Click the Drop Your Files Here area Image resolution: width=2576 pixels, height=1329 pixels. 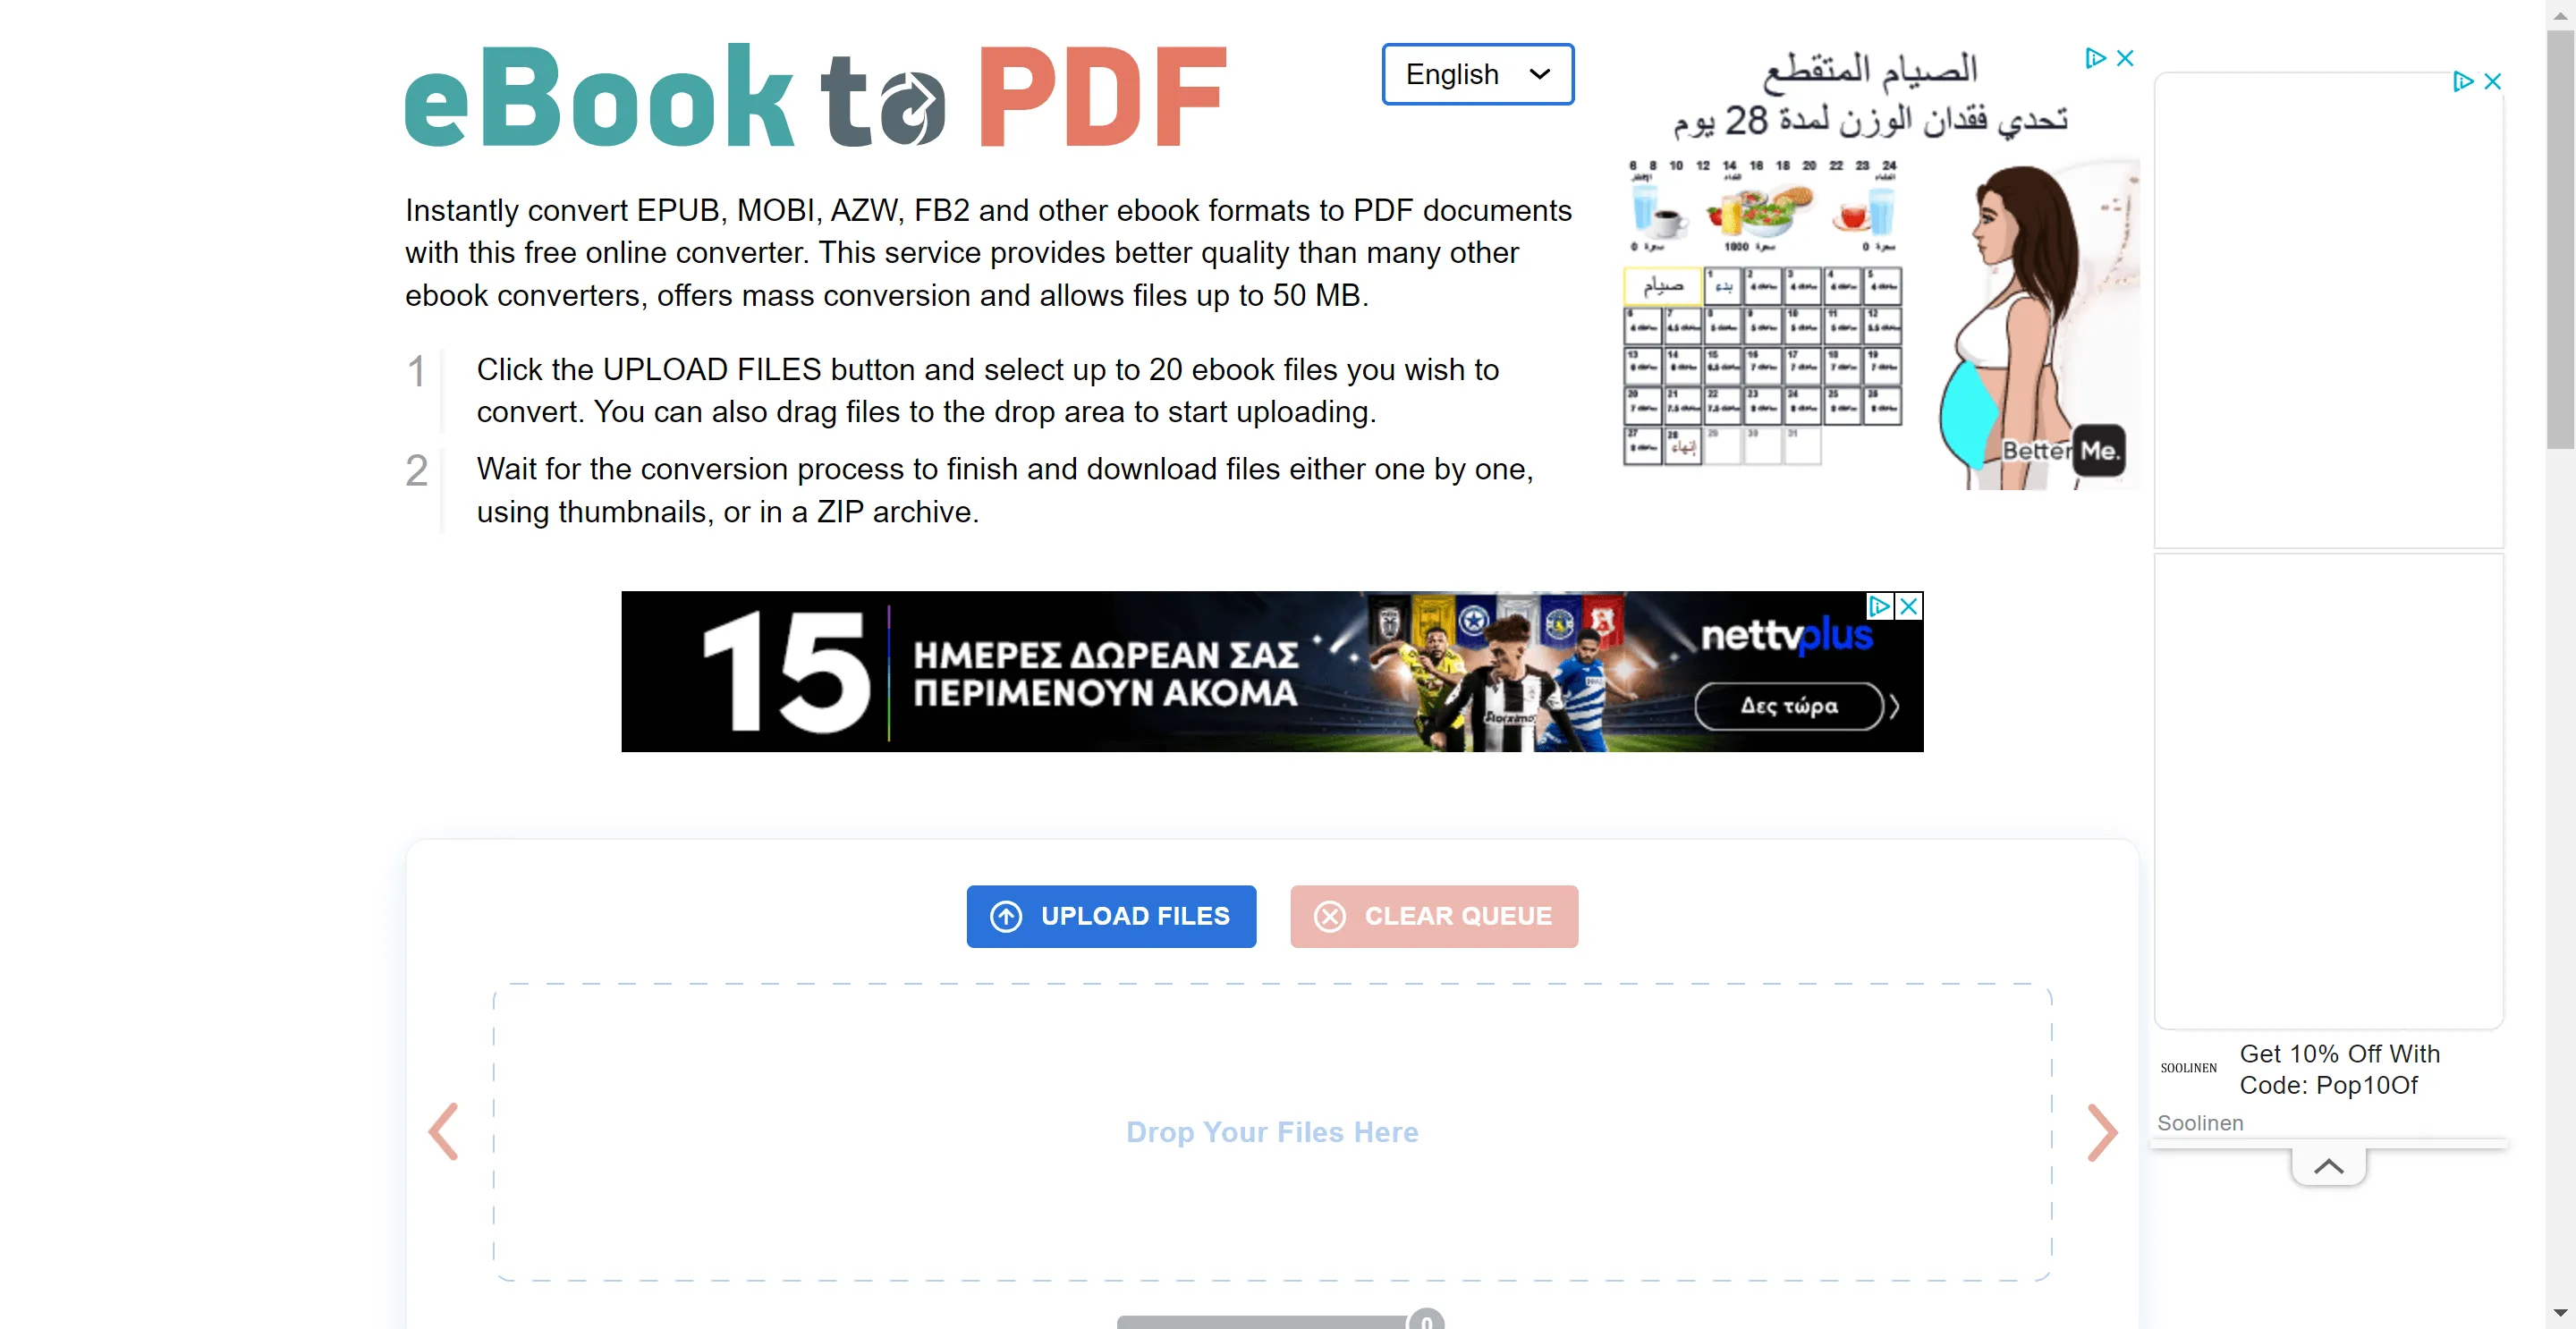pyautogui.click(x=1271, y=1130)
